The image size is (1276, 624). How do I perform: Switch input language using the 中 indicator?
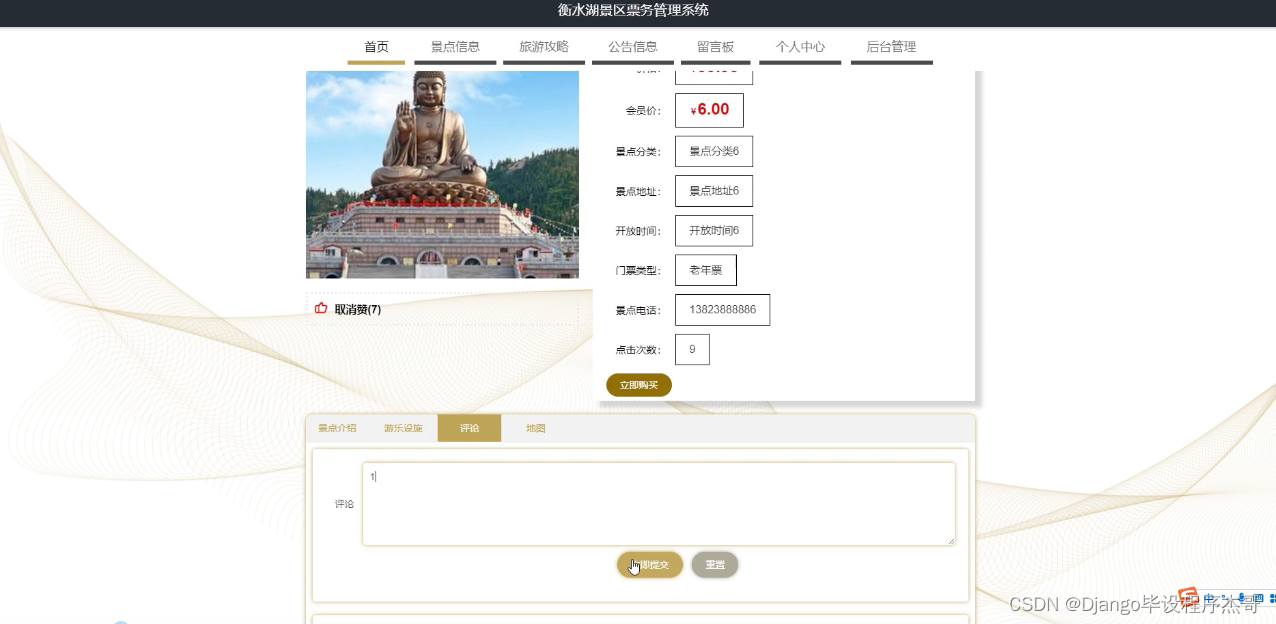pos(1207,597)
